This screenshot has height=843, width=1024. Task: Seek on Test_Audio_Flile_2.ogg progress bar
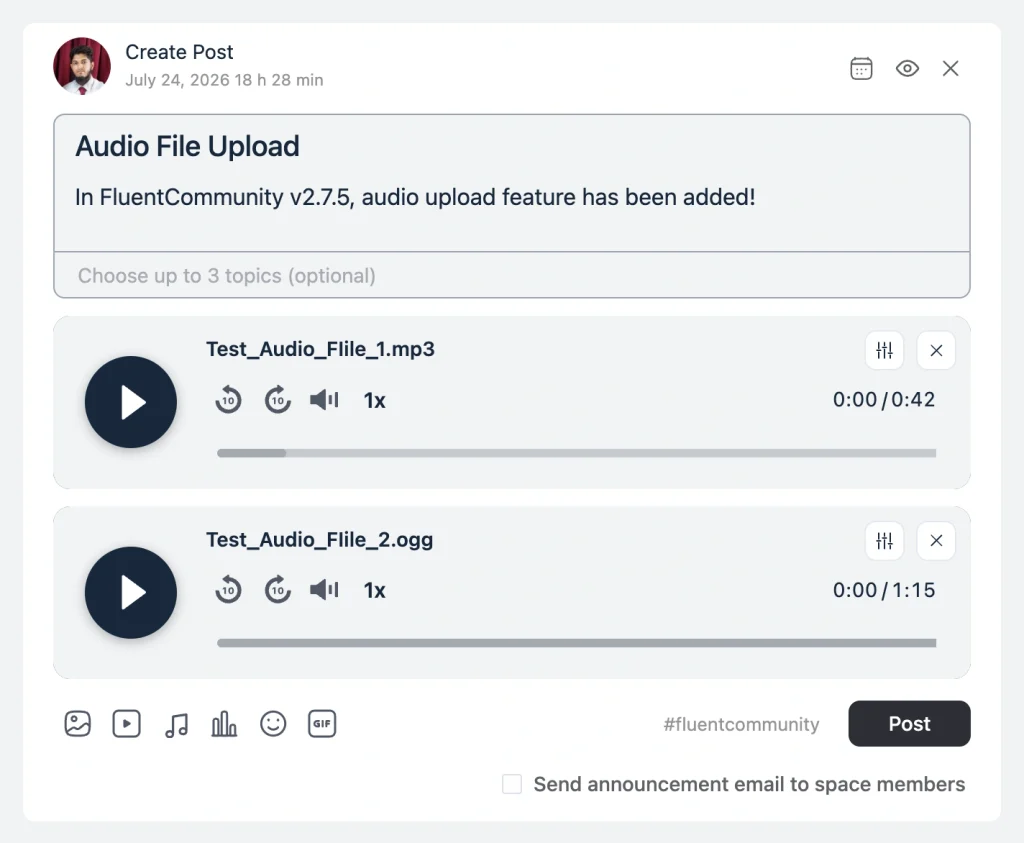[x=577, y=643]
